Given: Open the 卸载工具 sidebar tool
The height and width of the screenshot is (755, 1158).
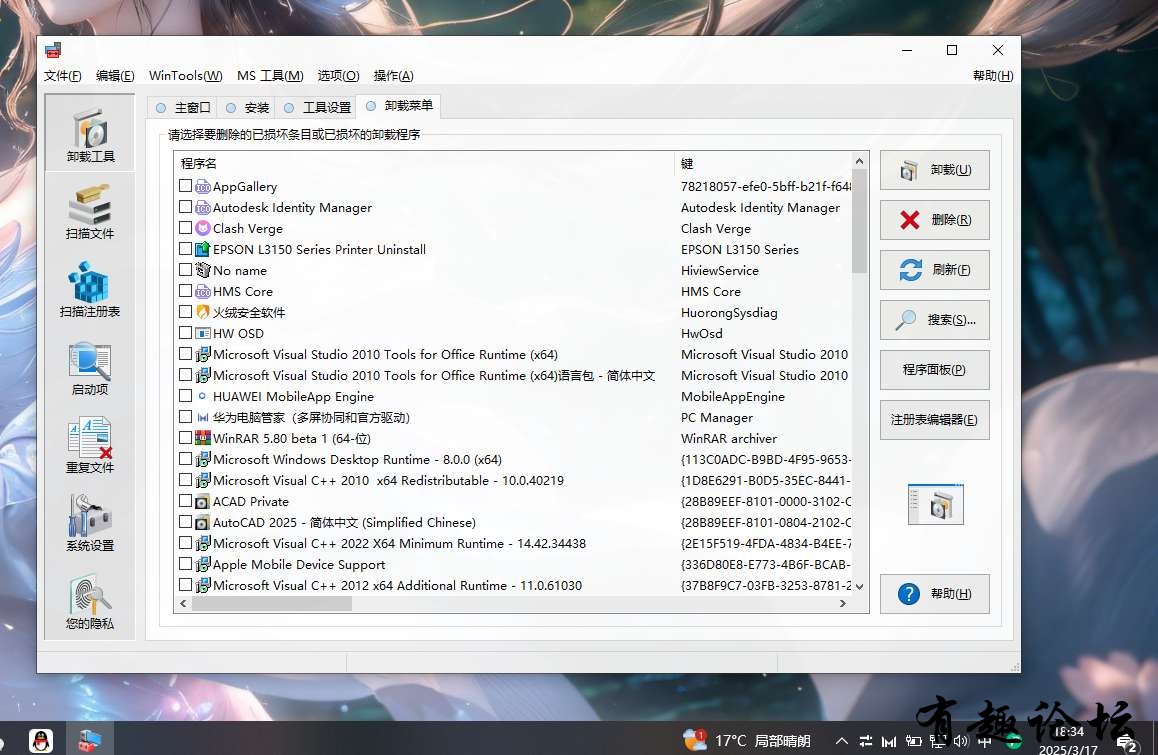Looking at the screenshot, I should [x=90, y=134].
